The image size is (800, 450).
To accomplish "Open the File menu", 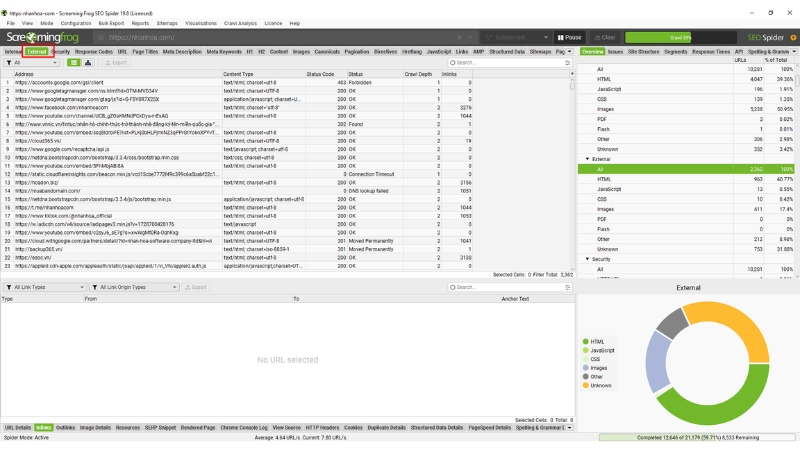I will pyautogui.click(x=11, y=23).
